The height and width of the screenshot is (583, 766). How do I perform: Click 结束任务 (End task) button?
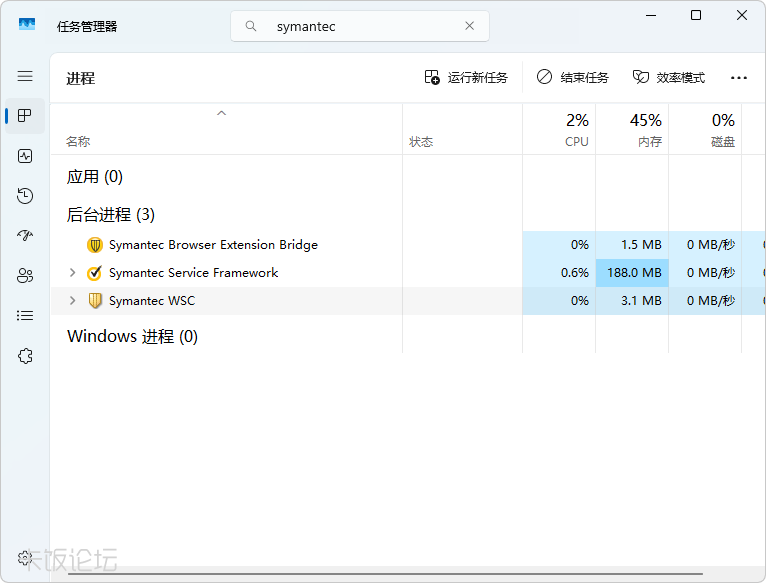click(573, 78)
